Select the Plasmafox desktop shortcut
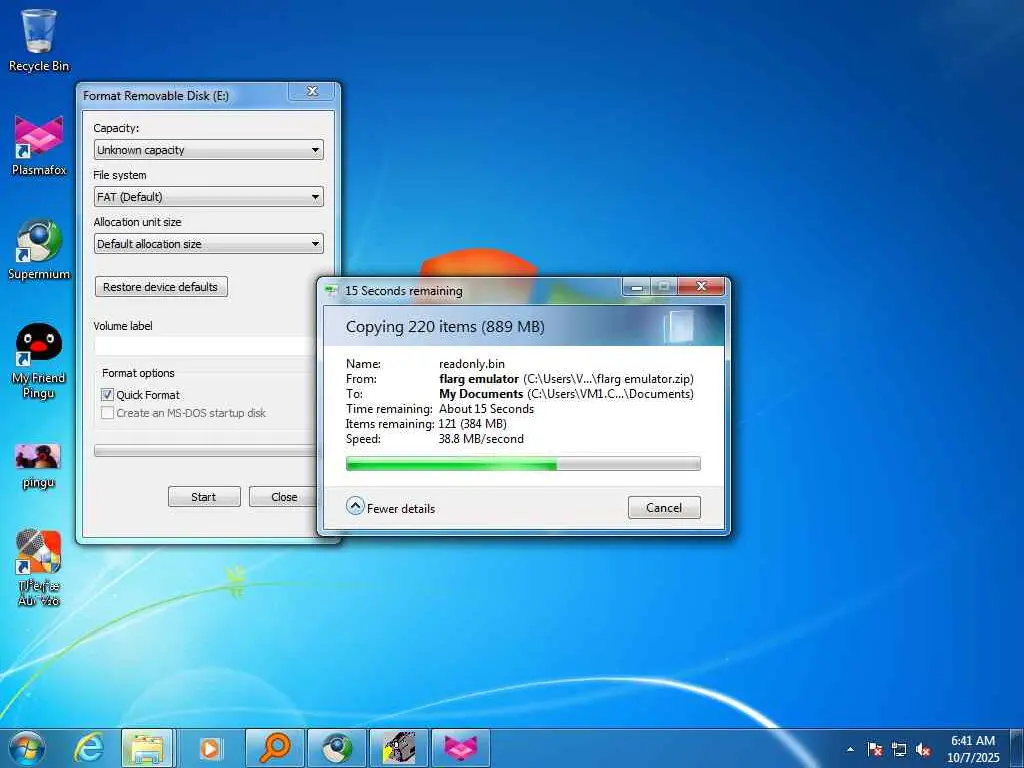1024x768 pixels. [x=39, y=145]
